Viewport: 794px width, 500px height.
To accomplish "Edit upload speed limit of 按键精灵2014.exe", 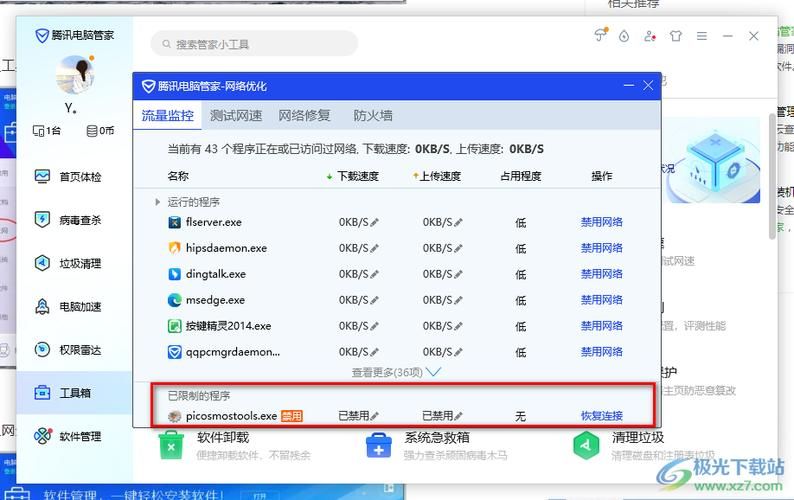I will (458, 326).
